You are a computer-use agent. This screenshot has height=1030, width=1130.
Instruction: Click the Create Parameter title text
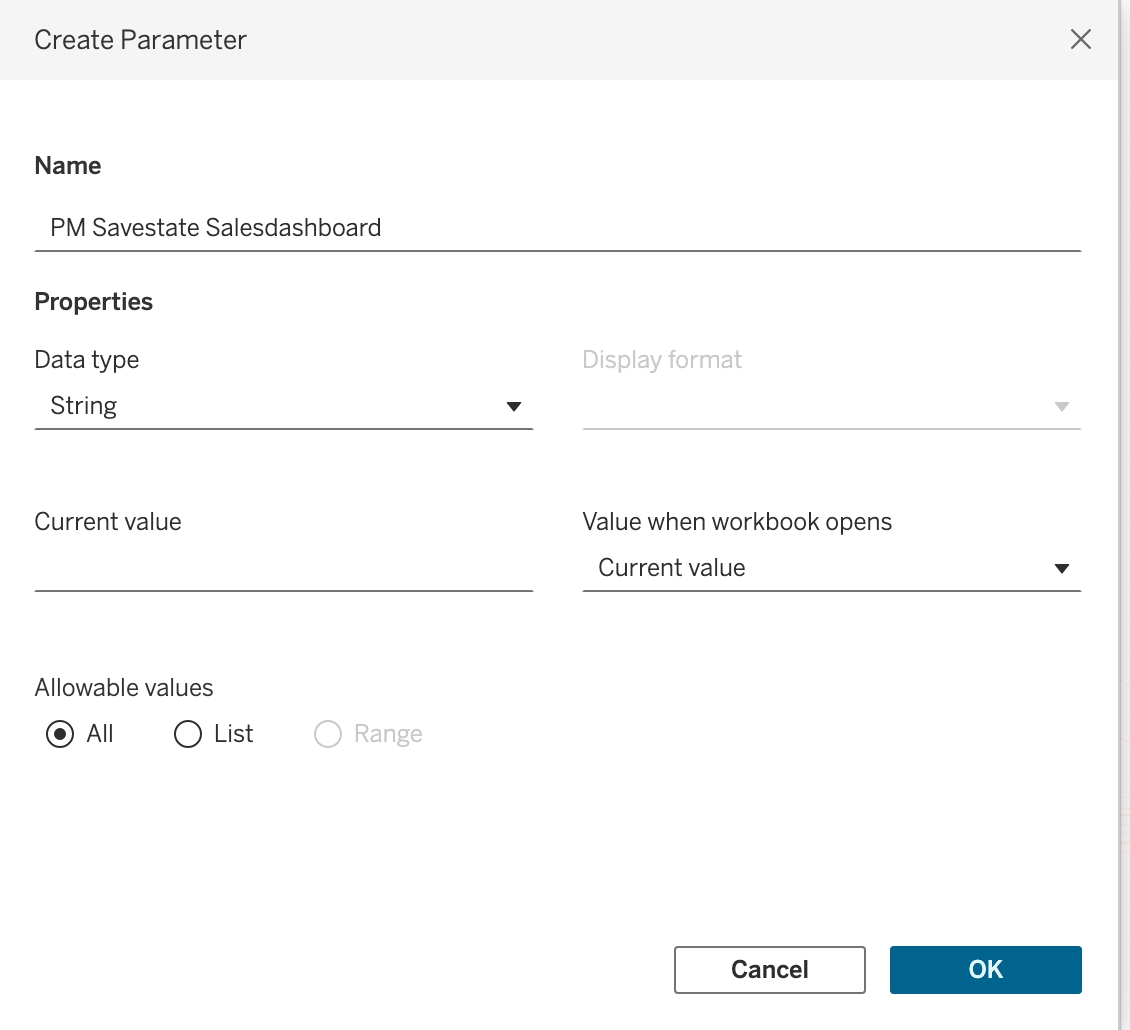[x=140, y=40]
